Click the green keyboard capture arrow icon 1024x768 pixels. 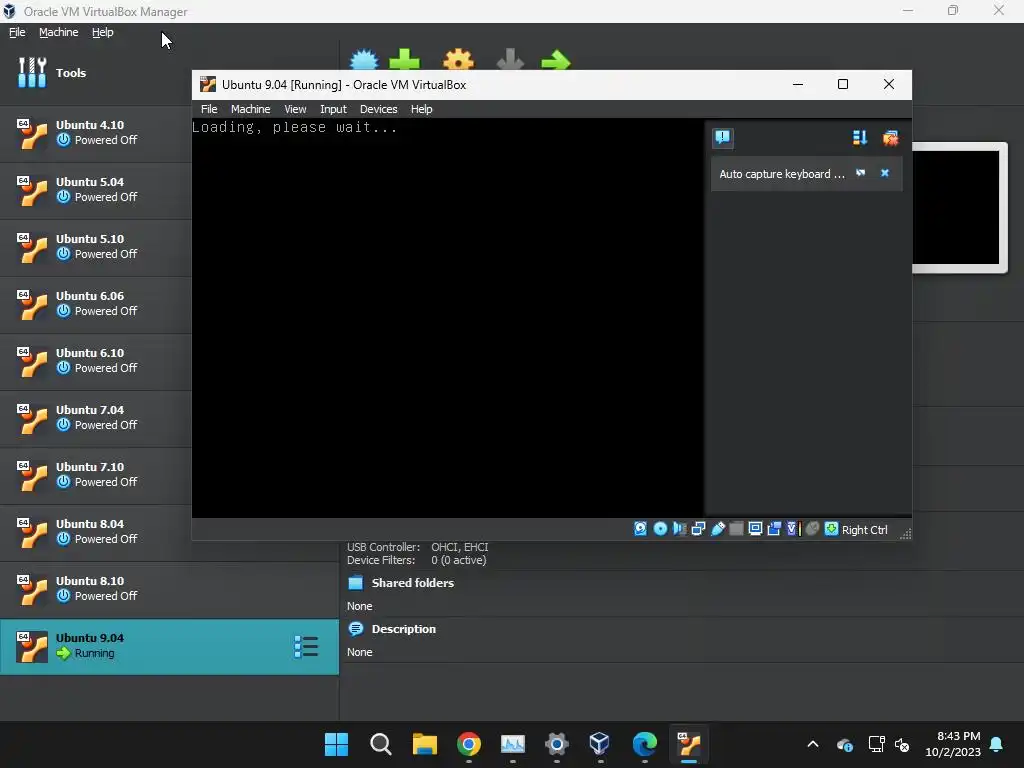click(x=831, y=529)
